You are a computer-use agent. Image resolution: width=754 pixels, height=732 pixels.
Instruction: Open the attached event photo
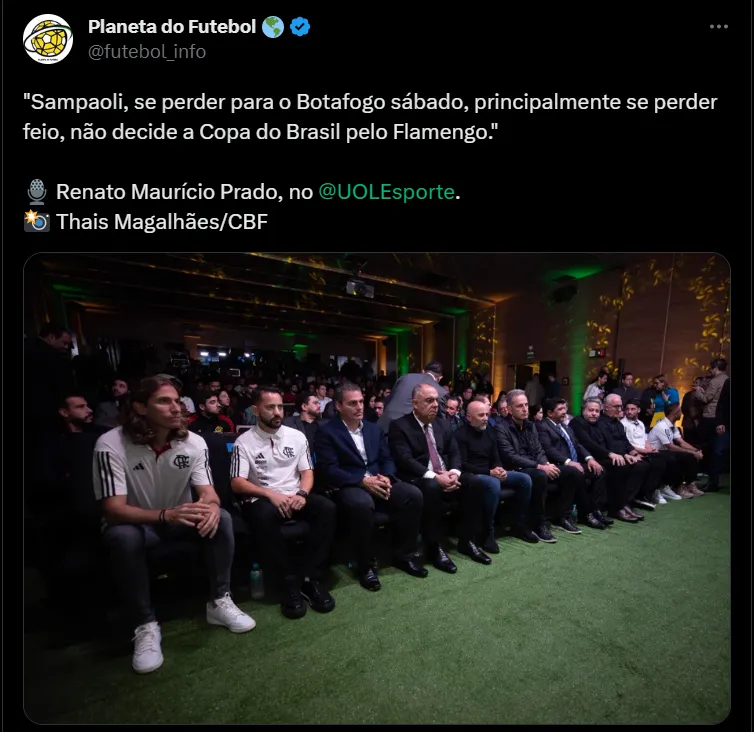click(x=377, y=488)
